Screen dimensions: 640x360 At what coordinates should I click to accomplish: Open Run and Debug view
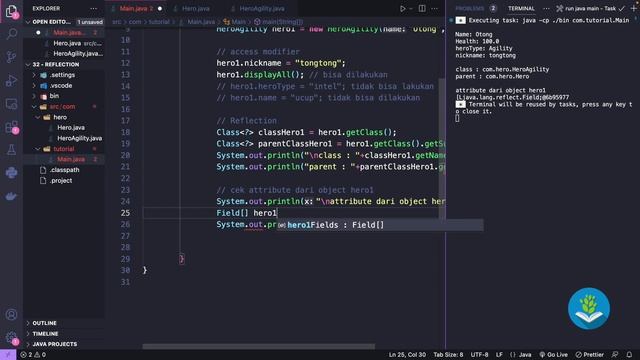pyautogui.click(x=11, y=80)
